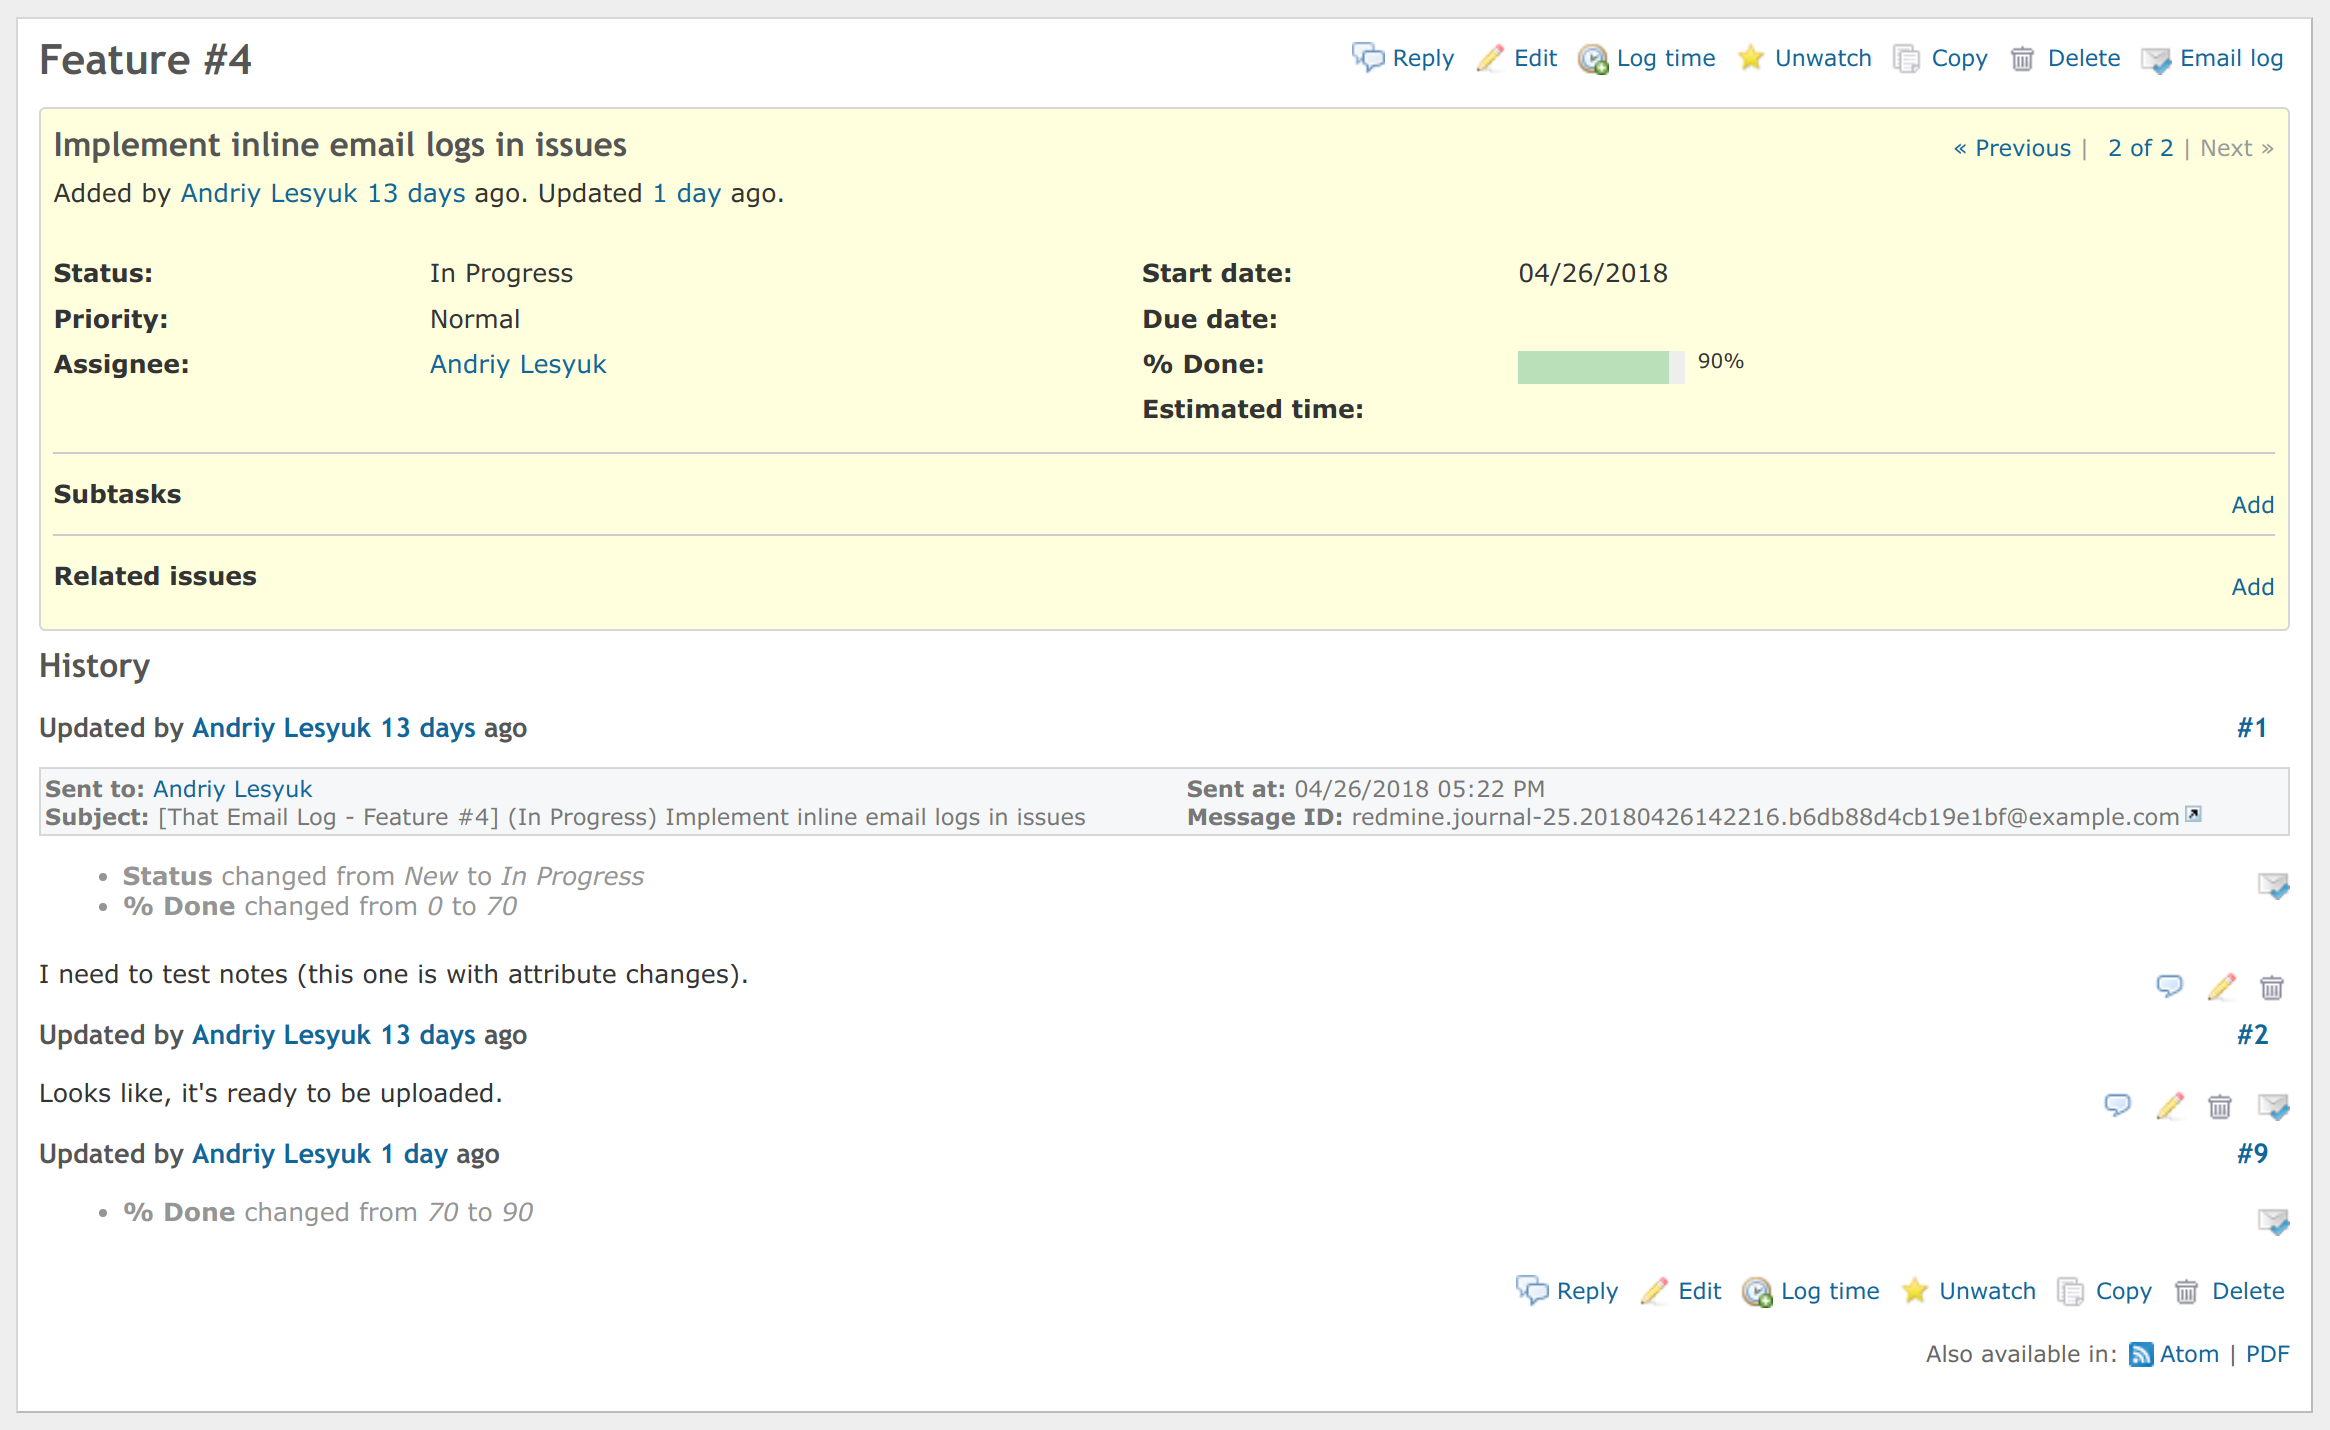Open assignee Andriy Lesyuk's profile
This screenshot has width=2330, height=1430.
[x=518, y=364]
